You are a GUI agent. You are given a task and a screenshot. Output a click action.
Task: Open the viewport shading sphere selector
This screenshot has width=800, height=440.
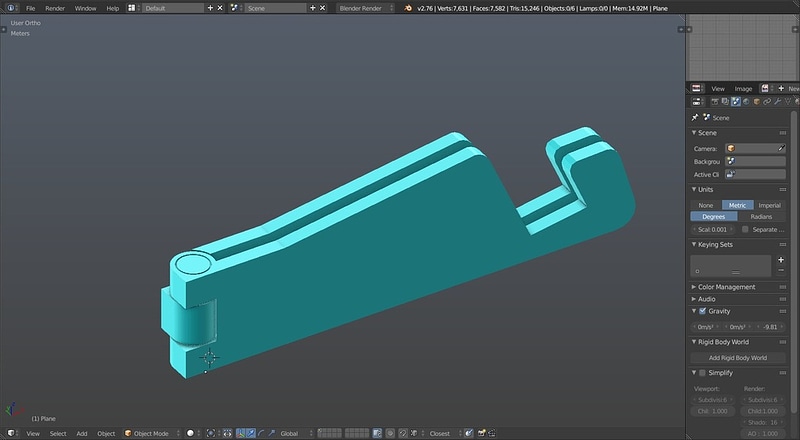pyautogui.click(x=190, y=433)
